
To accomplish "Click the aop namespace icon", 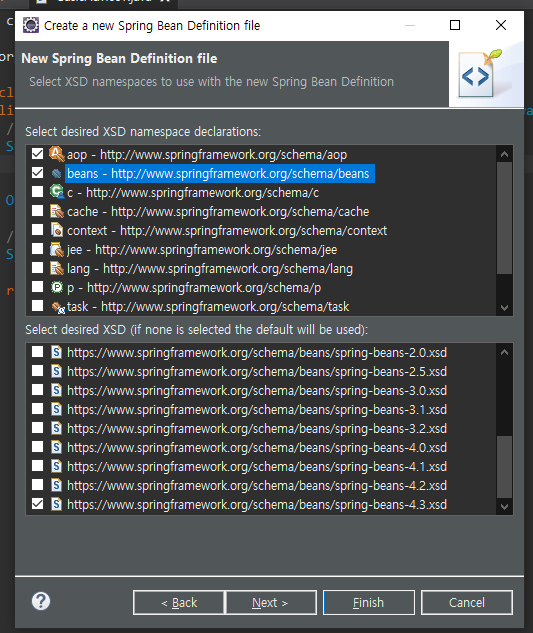I will (57, 154).
